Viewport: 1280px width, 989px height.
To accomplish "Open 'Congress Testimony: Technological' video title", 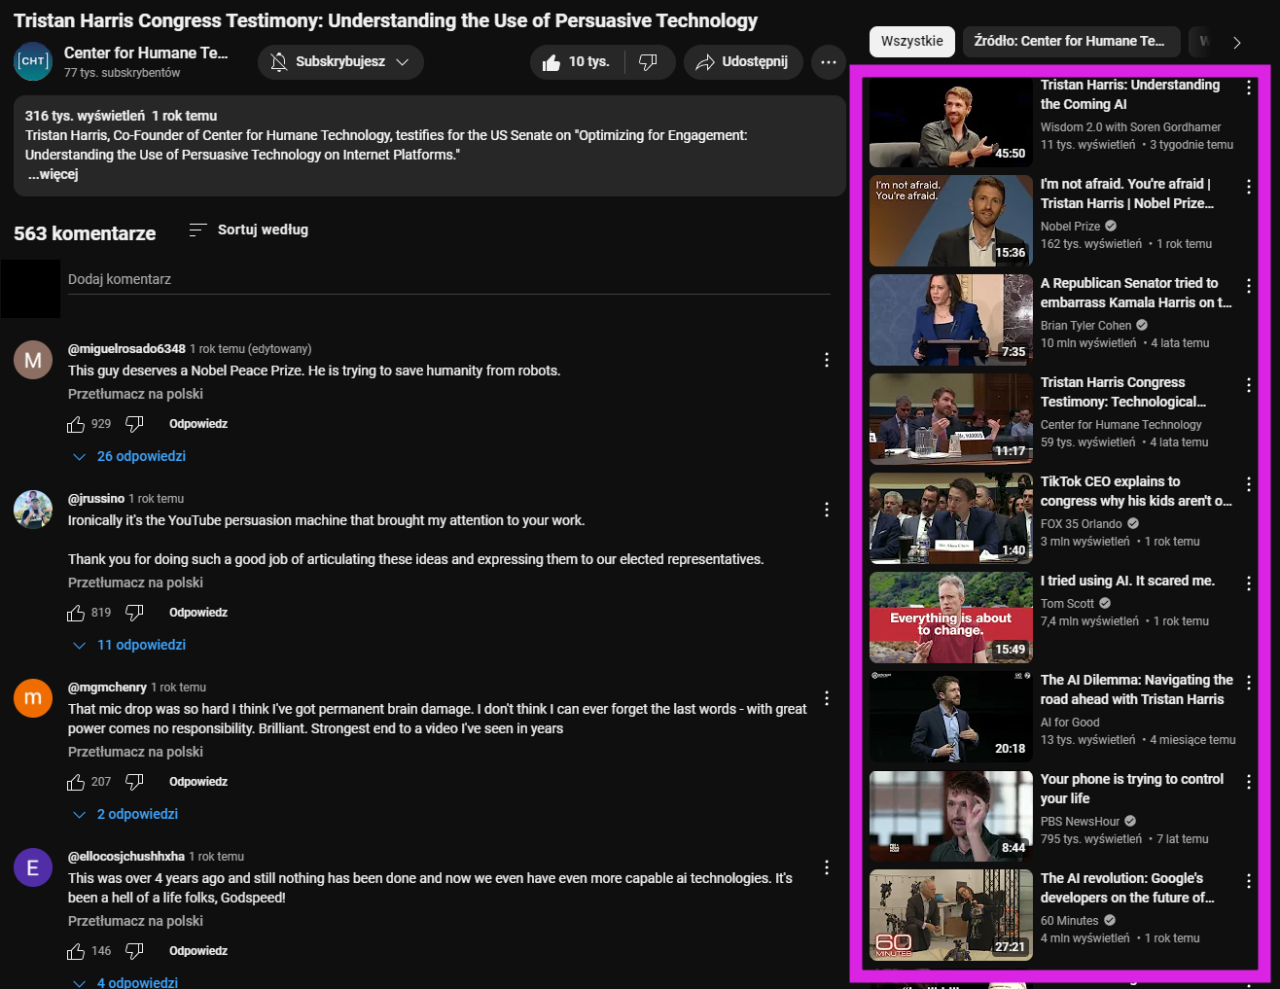I will point(1123,391).
